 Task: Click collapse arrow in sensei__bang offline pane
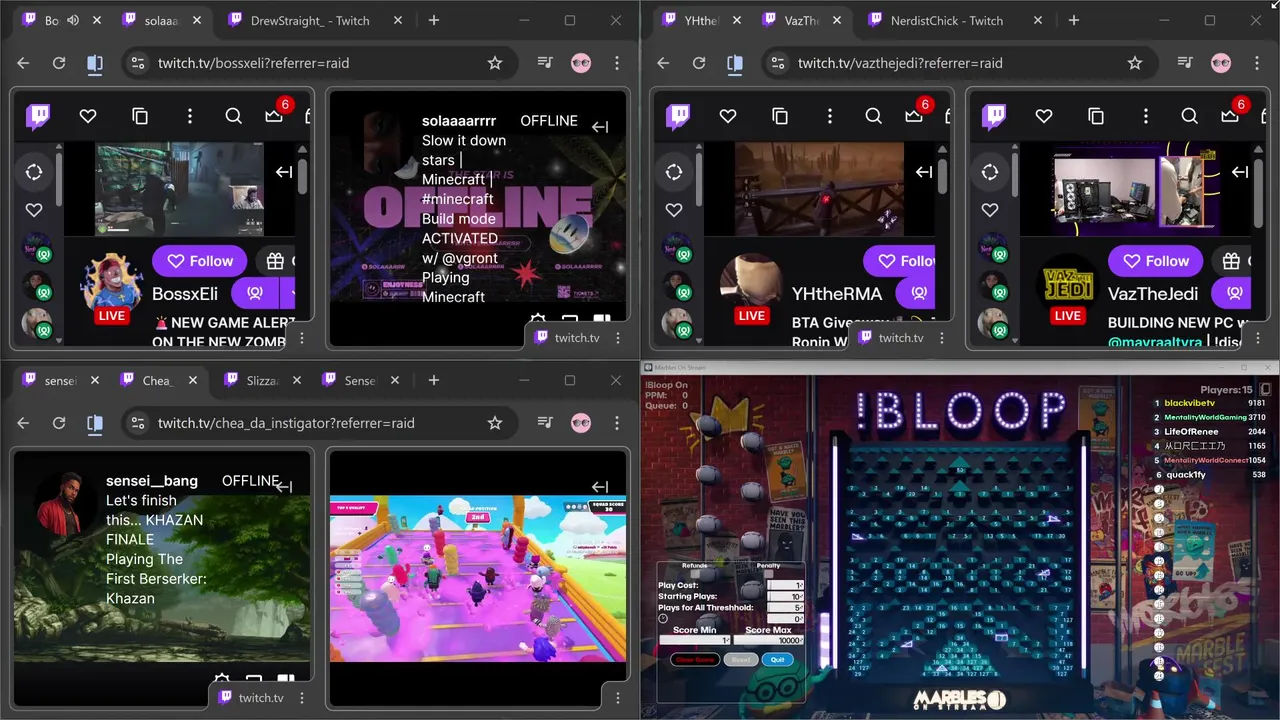(284, 487)
